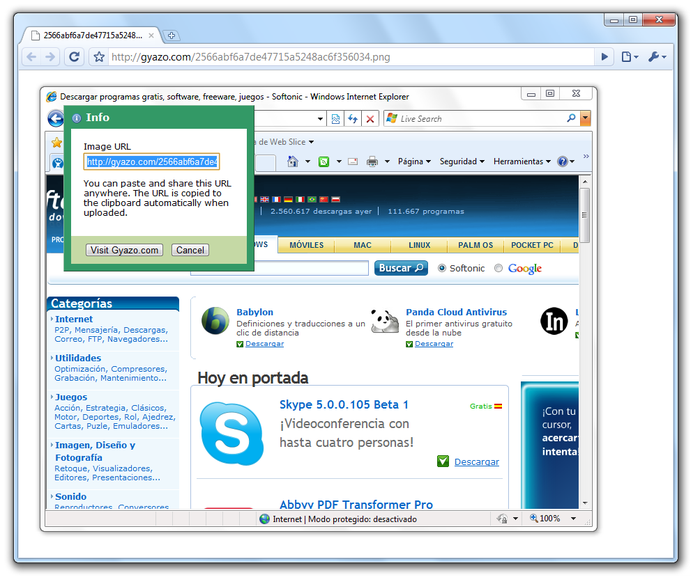
Task: Close the 2566abf6a7de47715a5248 tab
Action: click(x=151, y=35)
